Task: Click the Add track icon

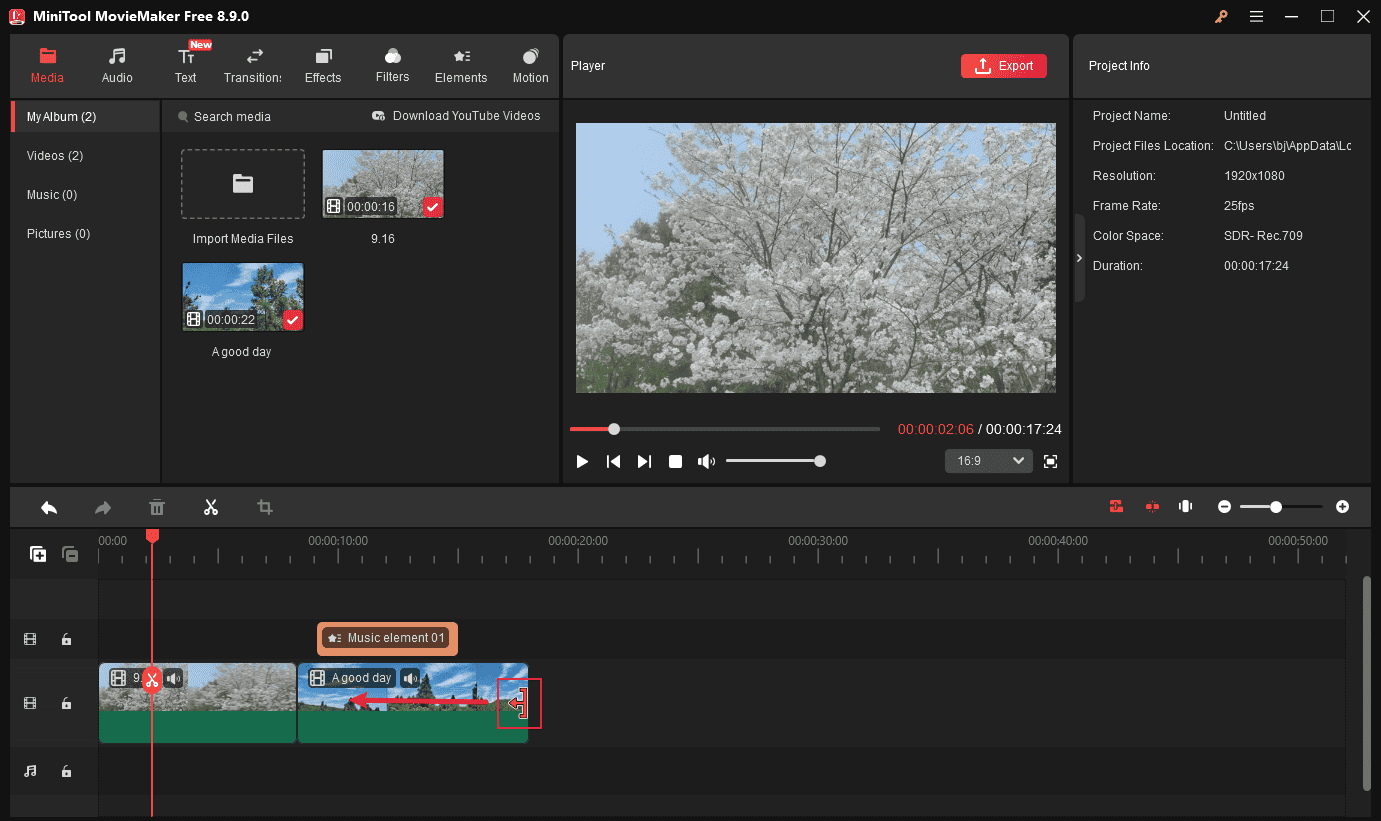Action: pos(38,554)
